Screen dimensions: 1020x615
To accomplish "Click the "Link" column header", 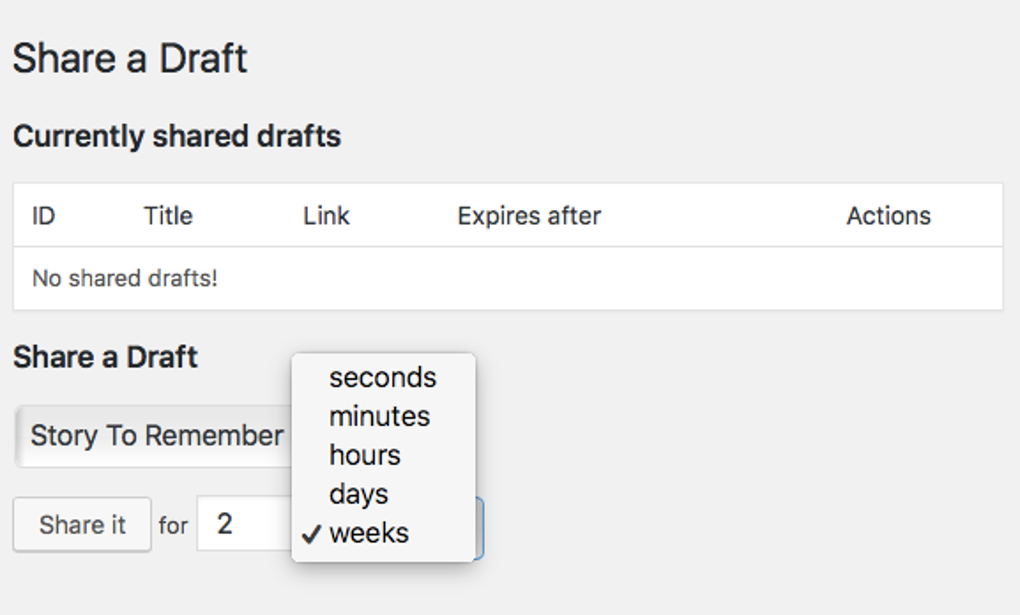I will [325, 215].
